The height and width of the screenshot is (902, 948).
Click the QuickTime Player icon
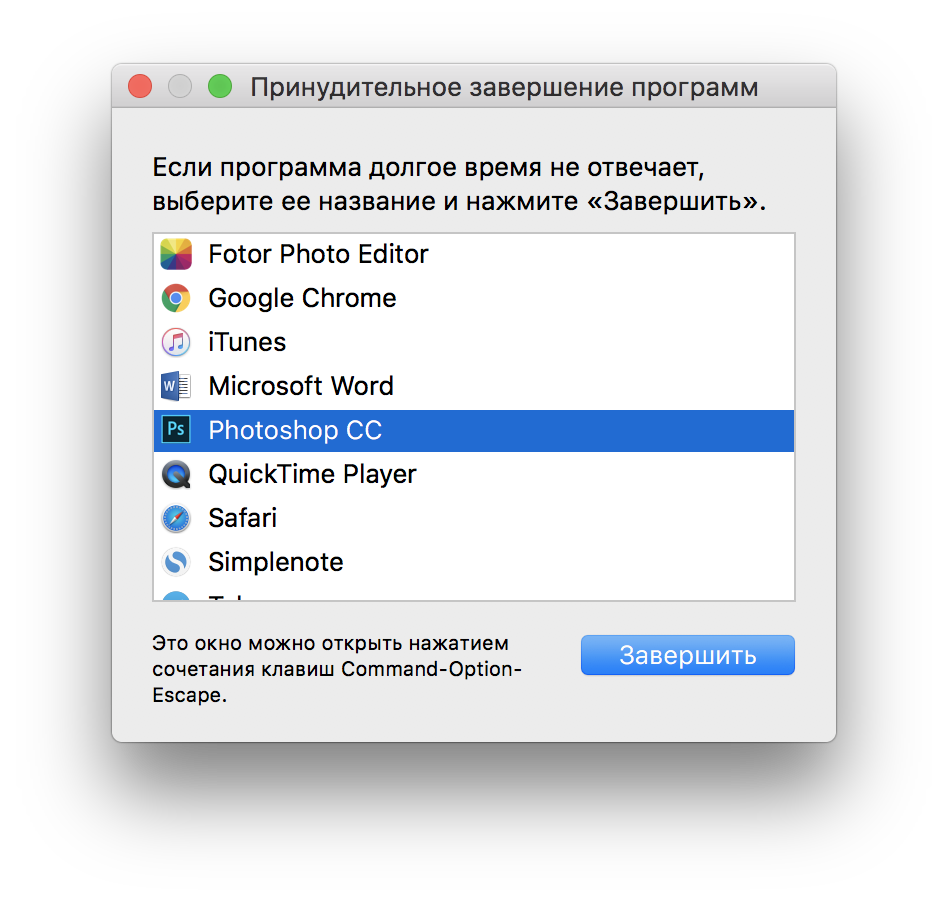[x=176, y=475]
